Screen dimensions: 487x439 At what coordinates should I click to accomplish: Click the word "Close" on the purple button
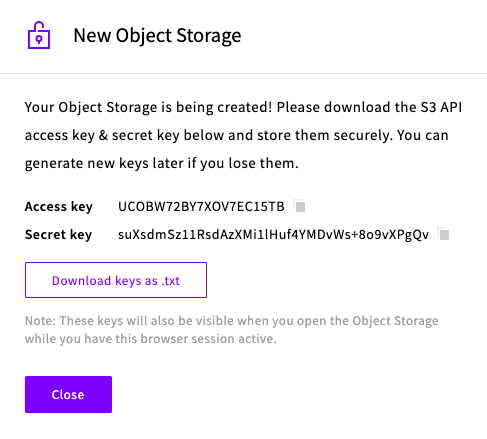[x=68, y=395]
